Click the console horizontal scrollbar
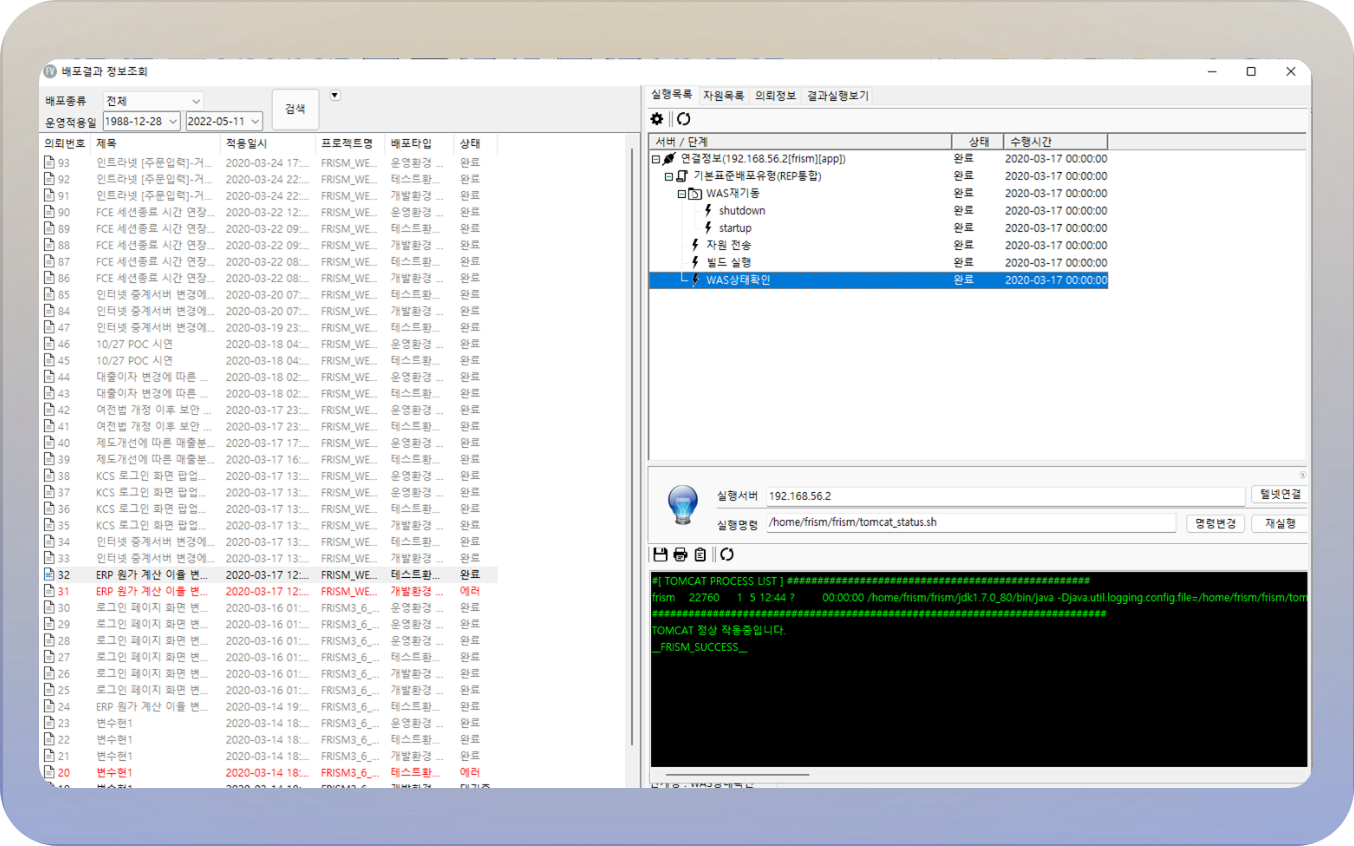The image size is (1354, 846). tap(737, 774)
